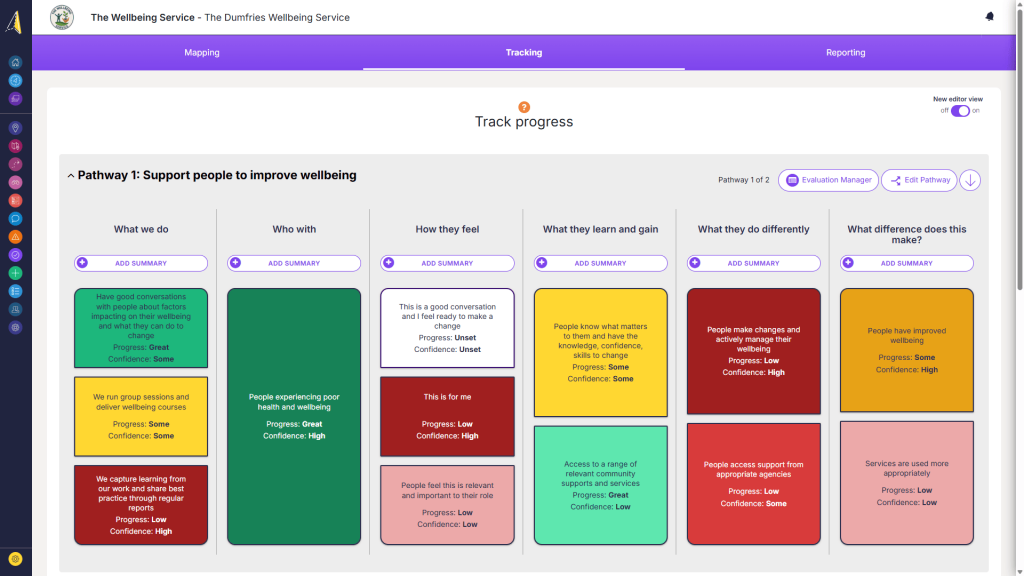Open the blue chat bubble sidebar icon

point(15,218)
